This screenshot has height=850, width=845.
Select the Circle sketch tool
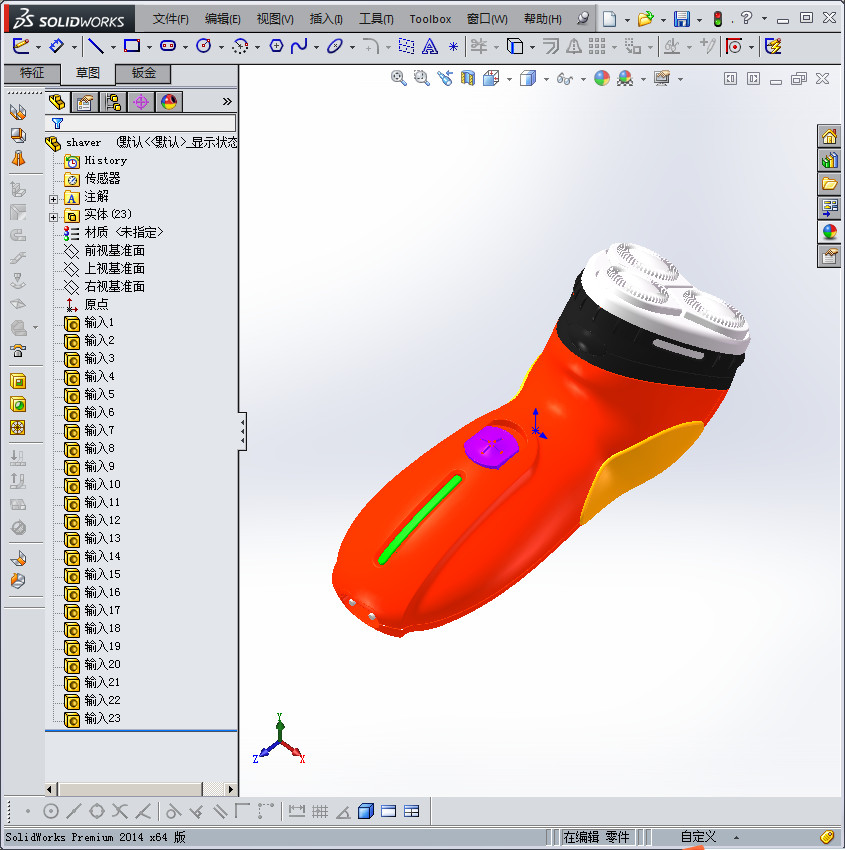(204, 46)
